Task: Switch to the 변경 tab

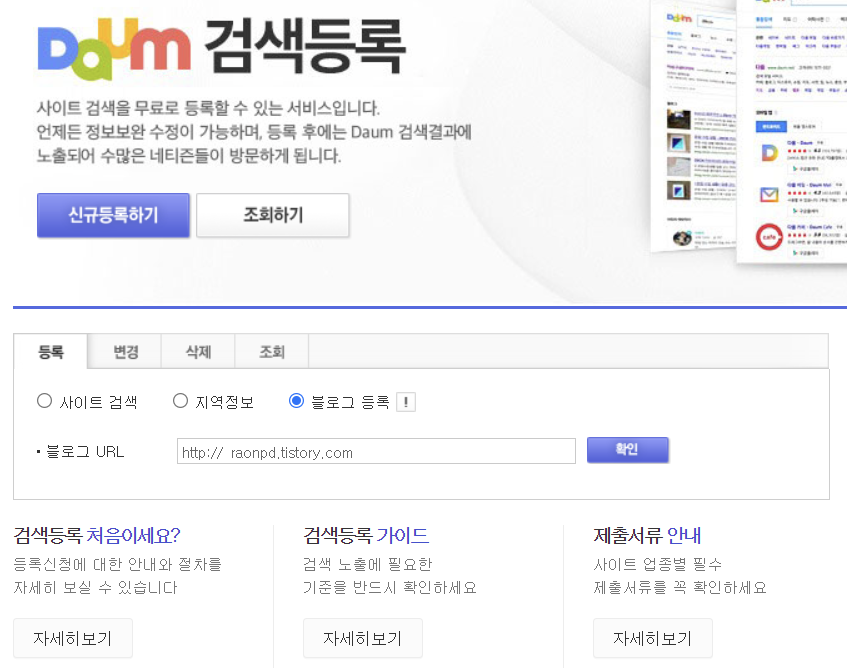Action: [125, 352]
